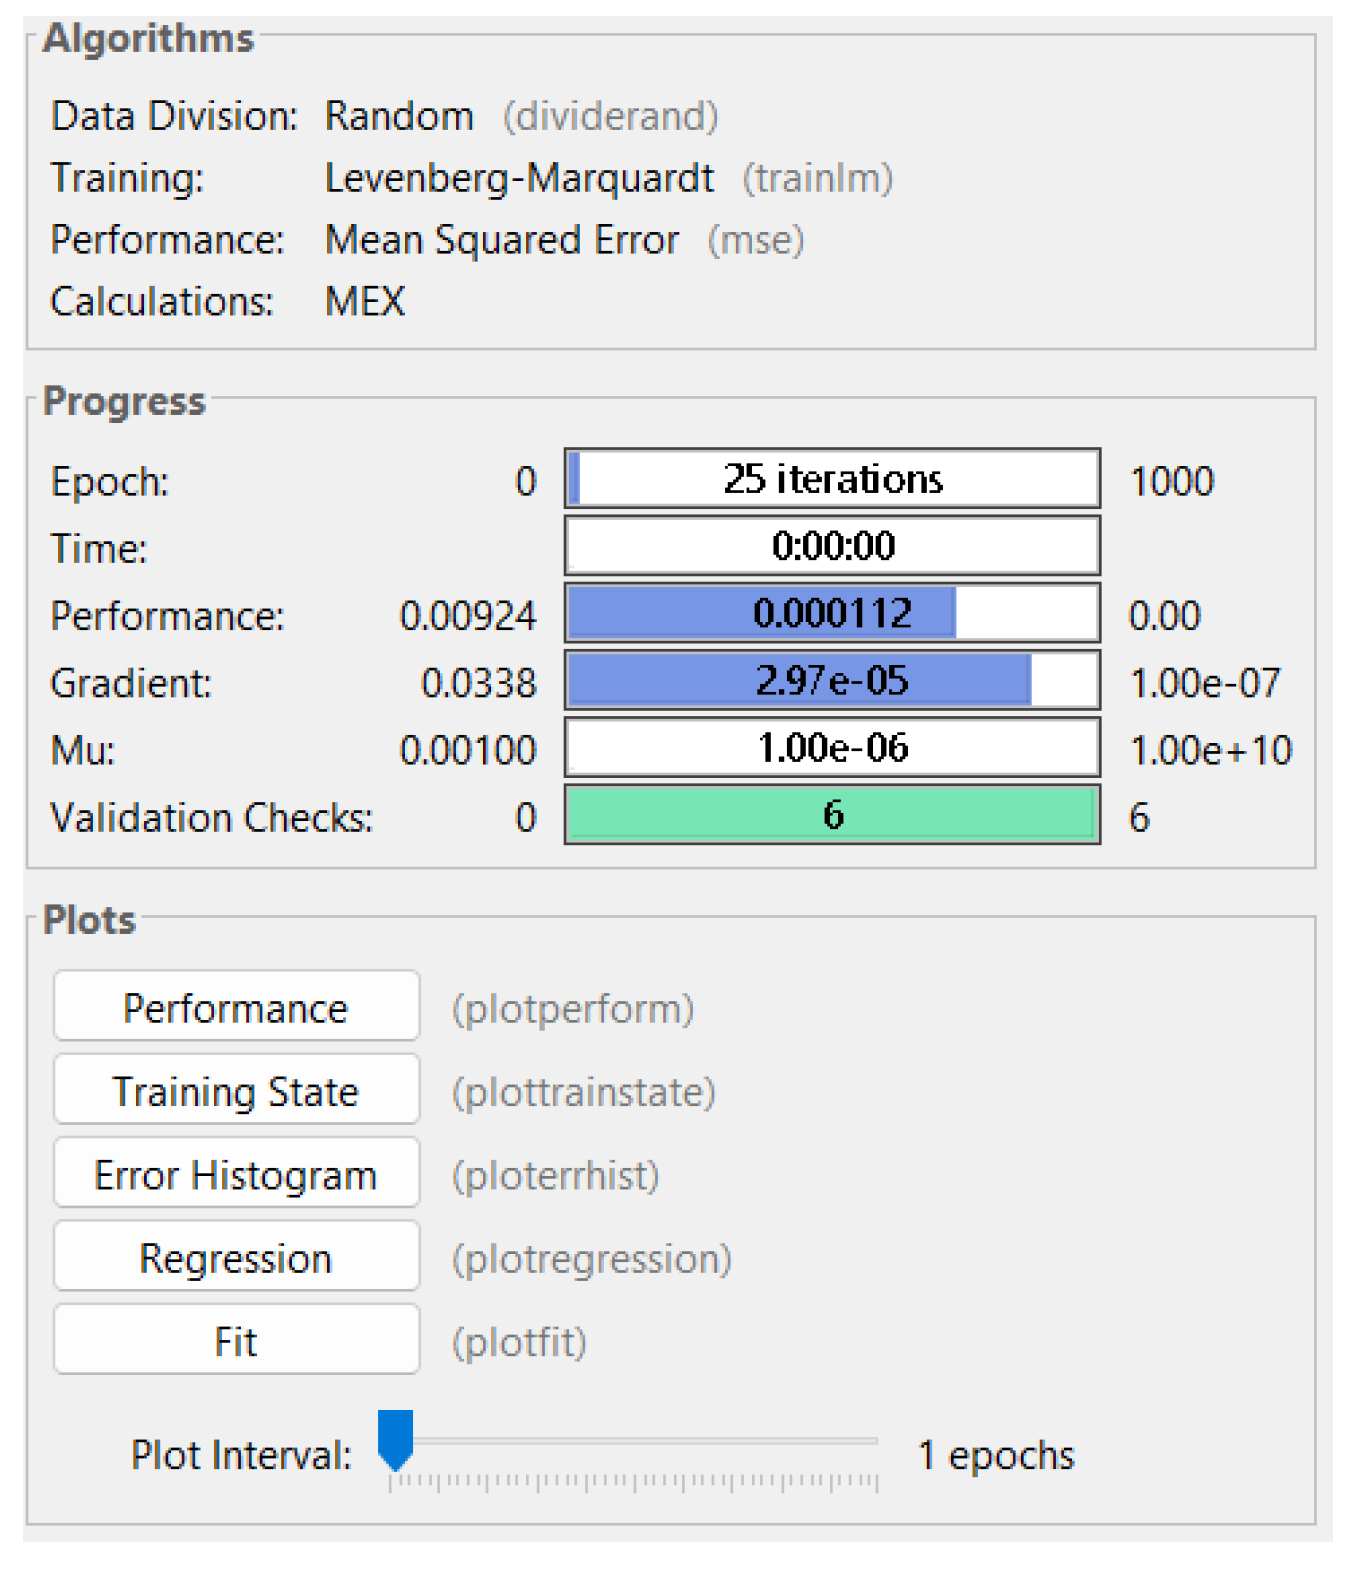The height and width of the screenshot is (1571, 1364).
Task: Click the Plot Interval slider handle
Action: coord(396,1438)
